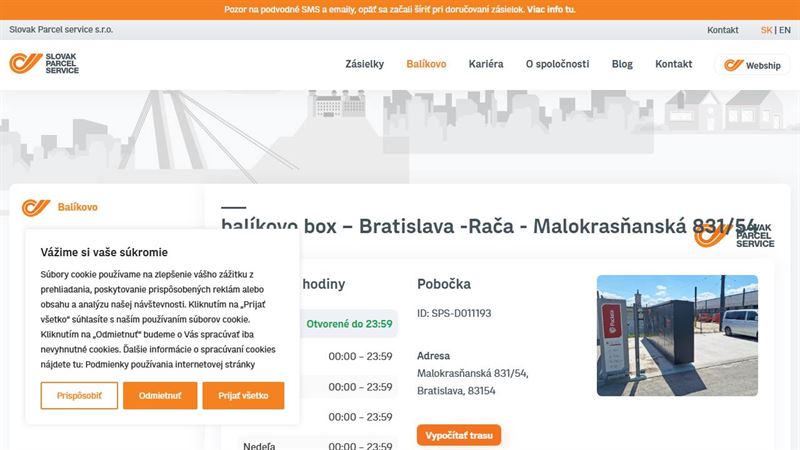
Task: Click the 'Bratislava, 83154' text
Action: [456, 391]
